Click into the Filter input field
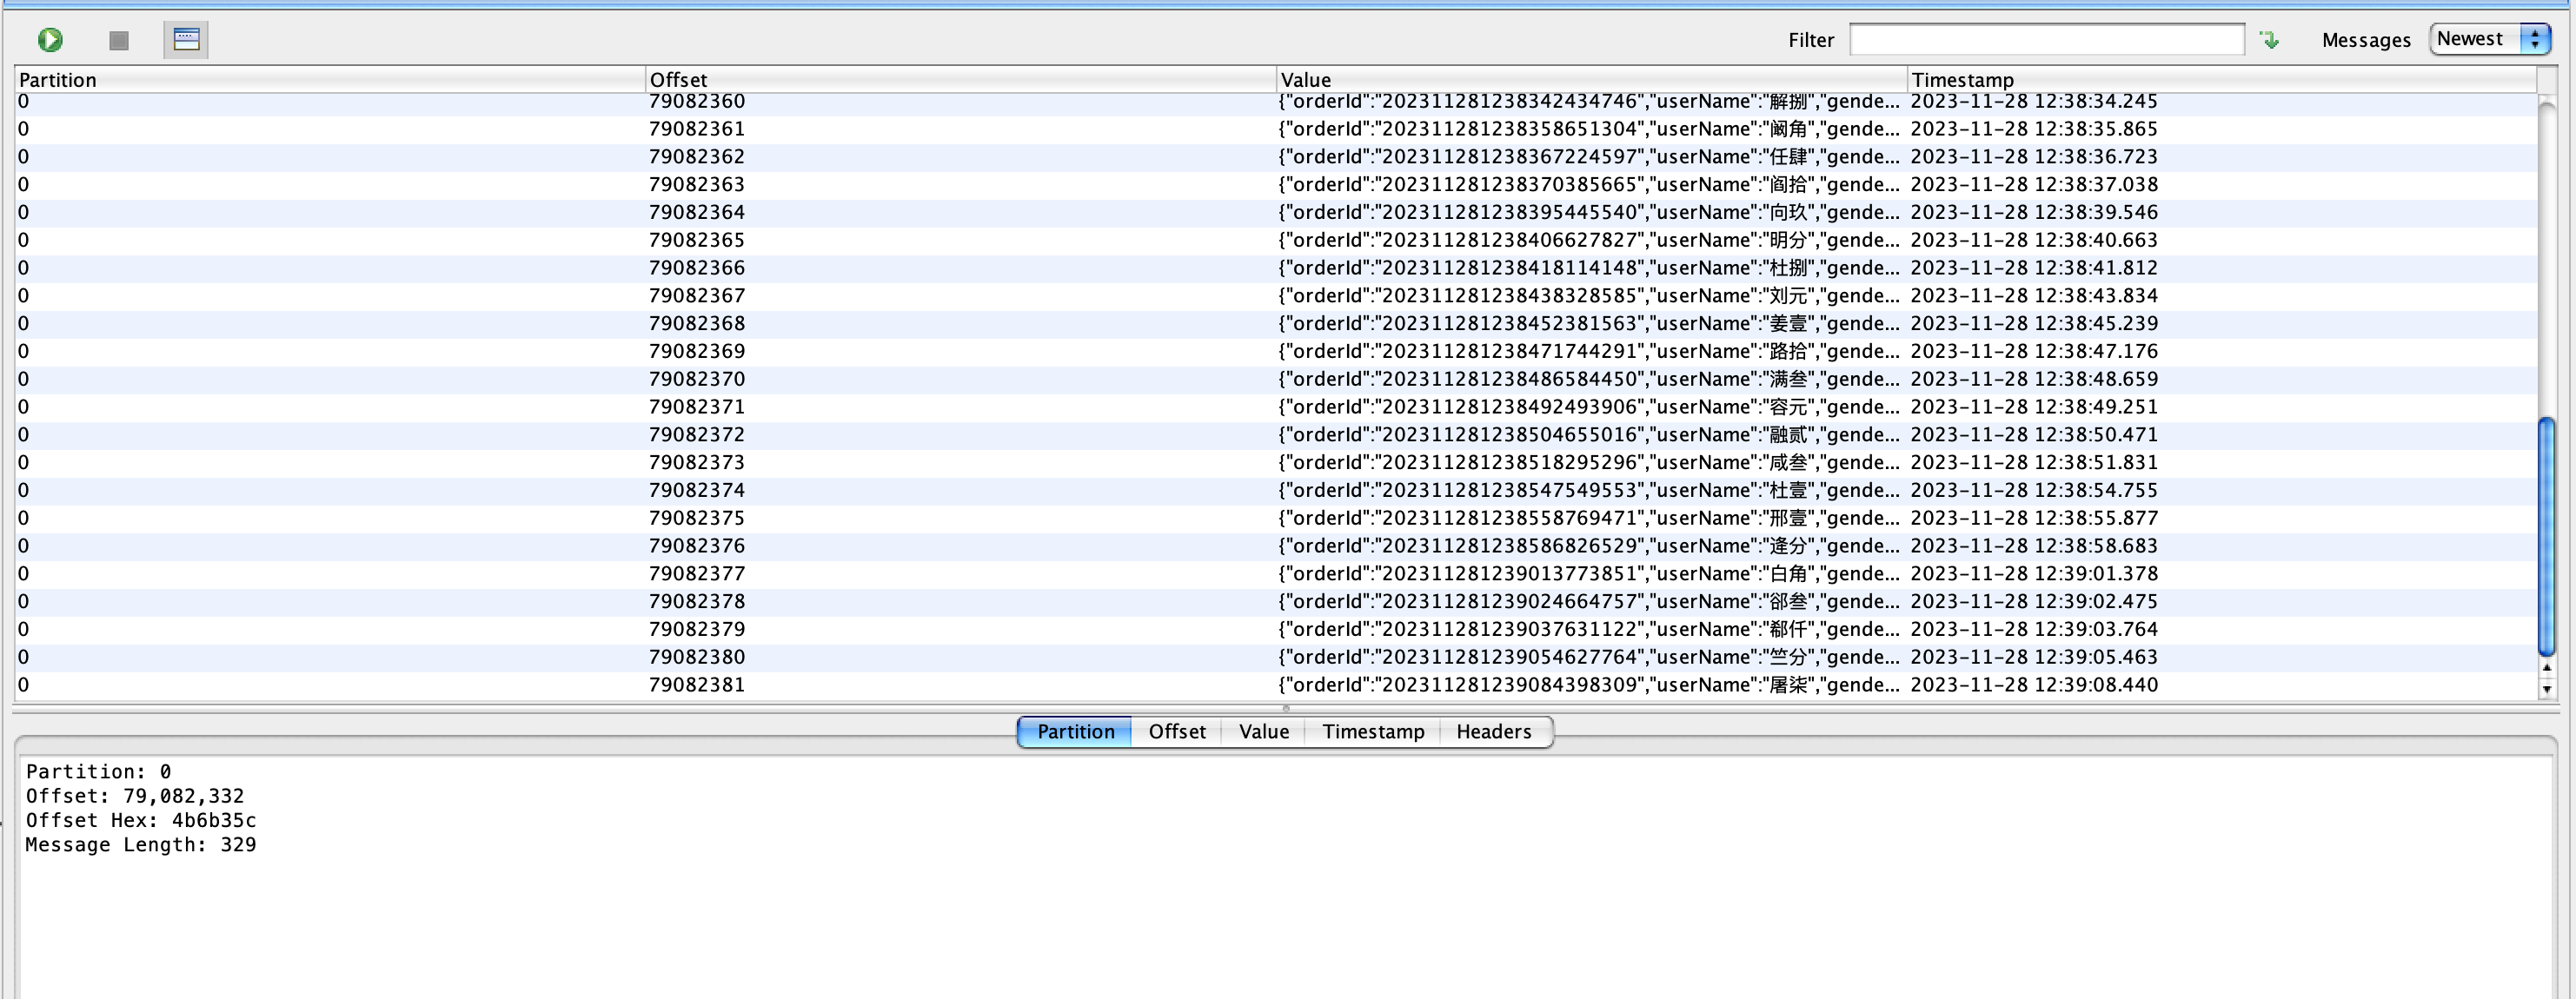Image resolution: width=2576 pixels, height=999 pixels. [x=2047, y=39]
